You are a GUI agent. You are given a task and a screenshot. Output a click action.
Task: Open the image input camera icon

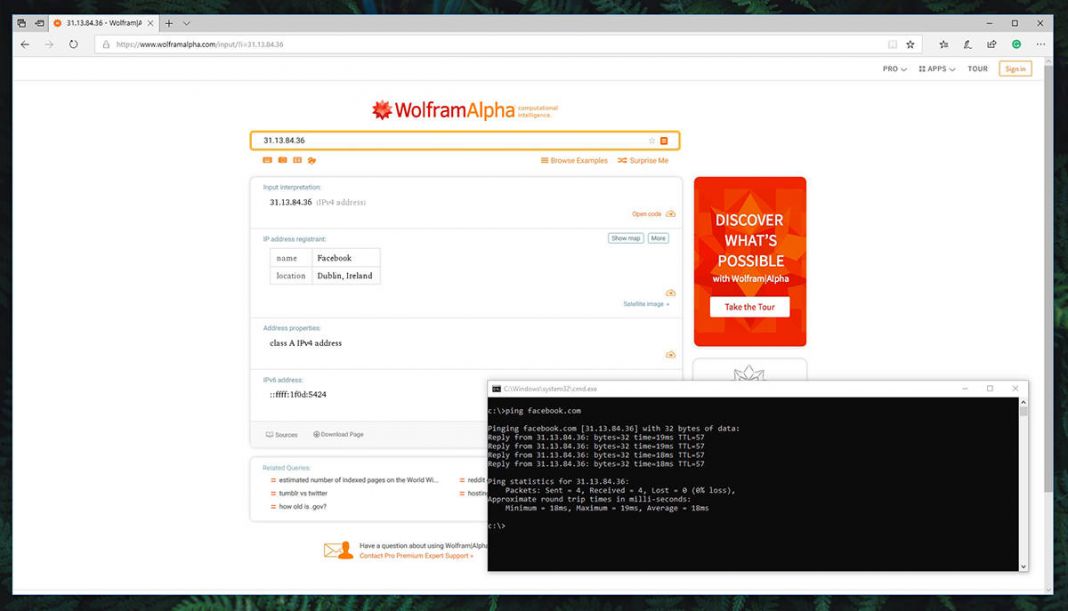282,160
